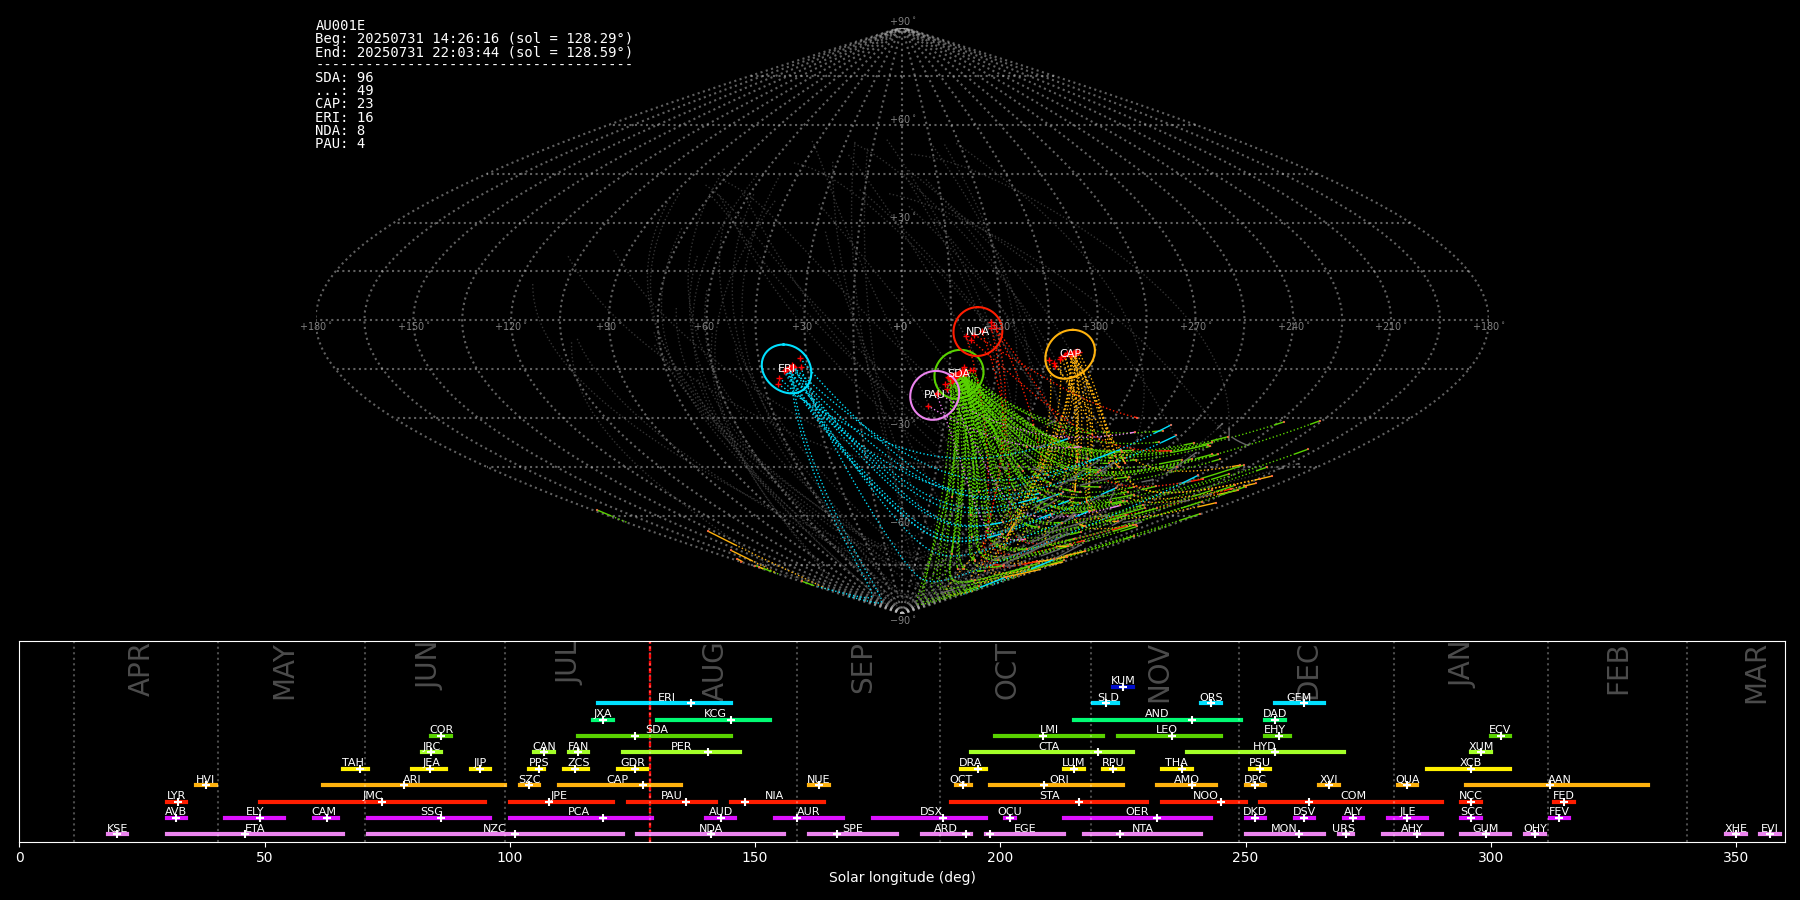Screen dimensions: 1800x900
Task: Click the SDA: 96 count entry
Action: pos(344,78)
